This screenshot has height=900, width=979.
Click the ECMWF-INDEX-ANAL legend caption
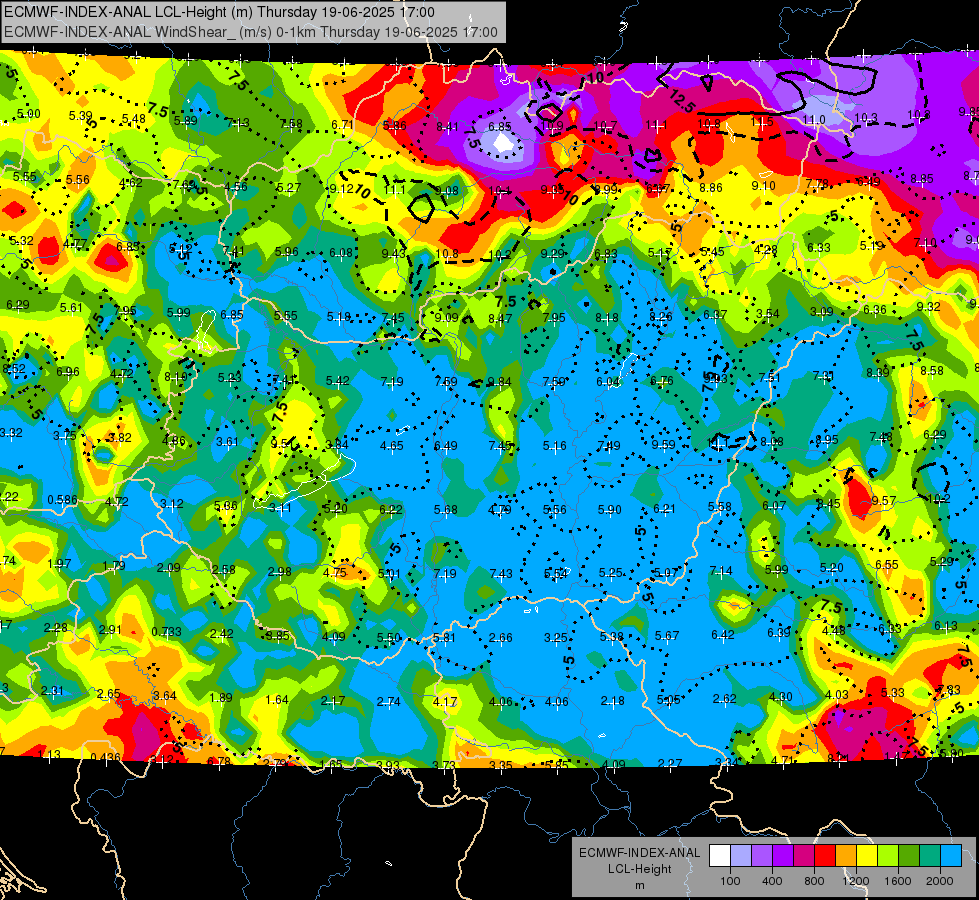coord(639,853)
